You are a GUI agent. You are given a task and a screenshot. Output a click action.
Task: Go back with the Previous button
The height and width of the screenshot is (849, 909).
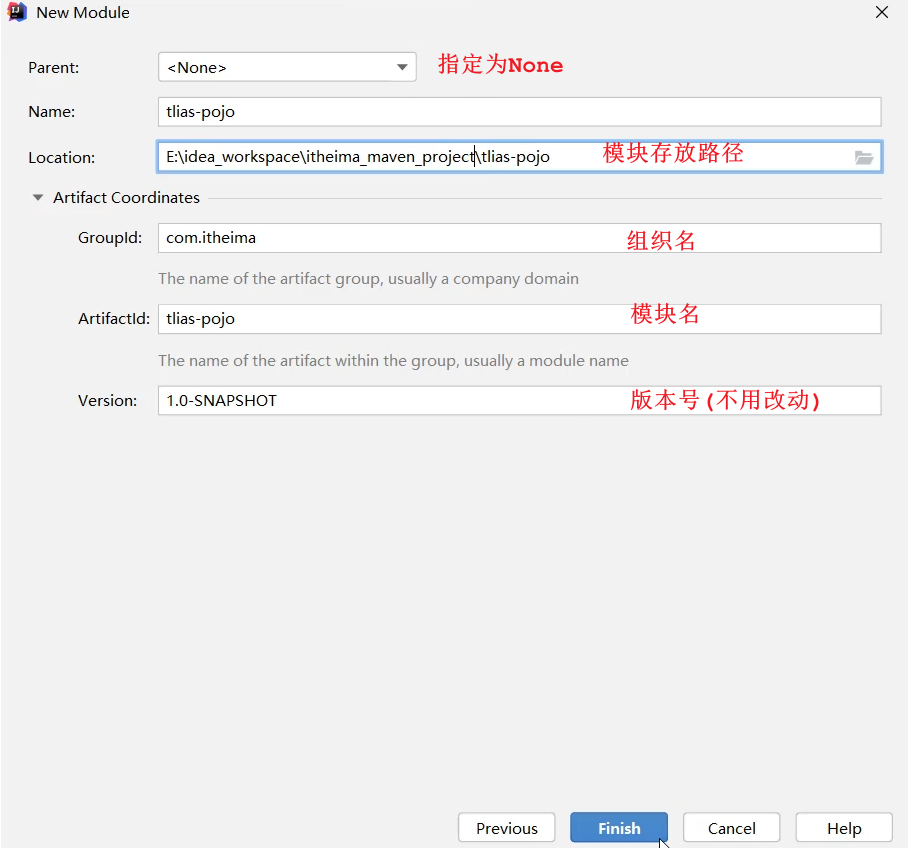coord(506,828)
